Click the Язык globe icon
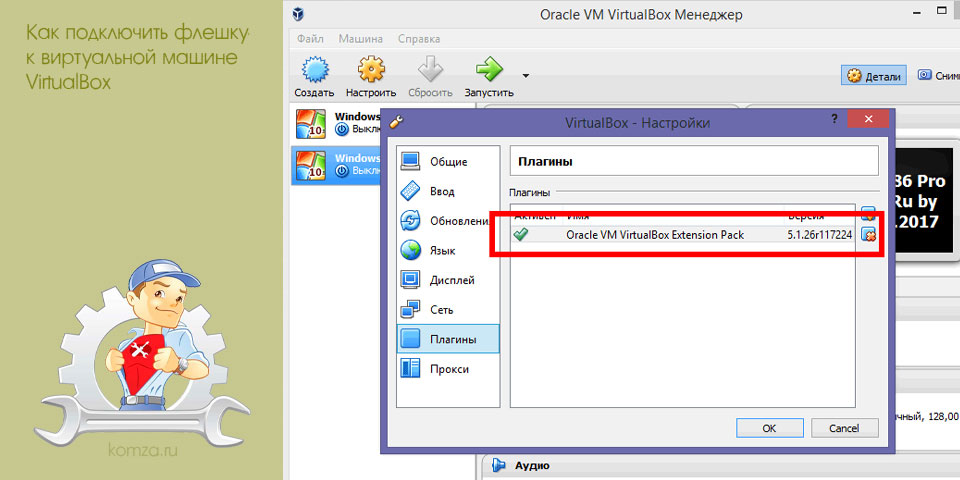Viewport: 960px width, 480px height. click(x=410, y=250)
